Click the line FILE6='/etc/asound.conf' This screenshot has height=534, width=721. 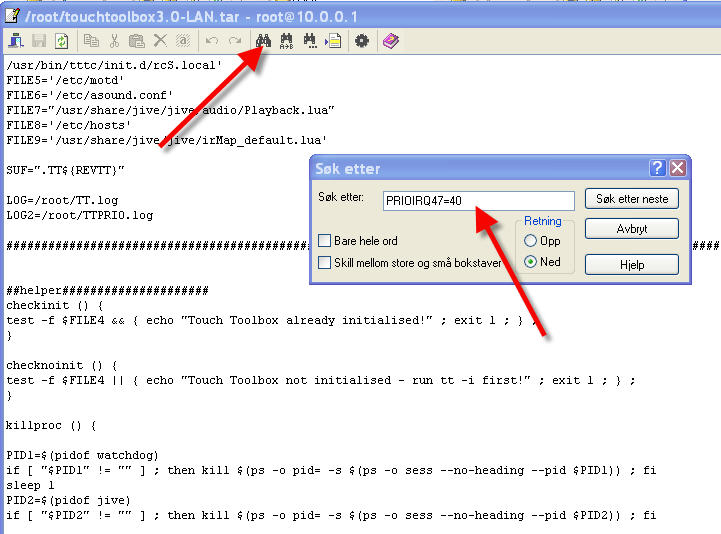coord(90,95)
